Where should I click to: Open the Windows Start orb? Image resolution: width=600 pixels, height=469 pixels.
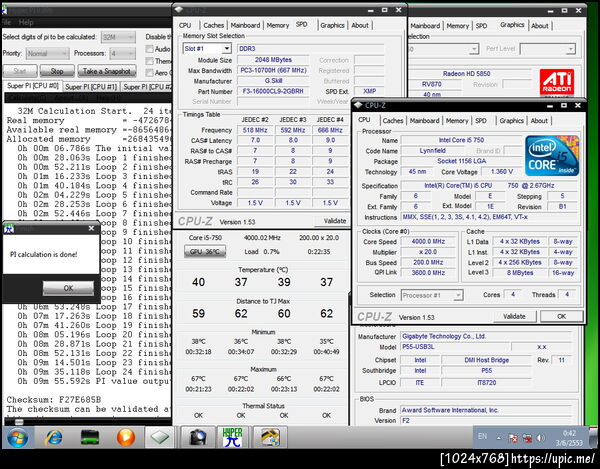click(x=17, y=437)
